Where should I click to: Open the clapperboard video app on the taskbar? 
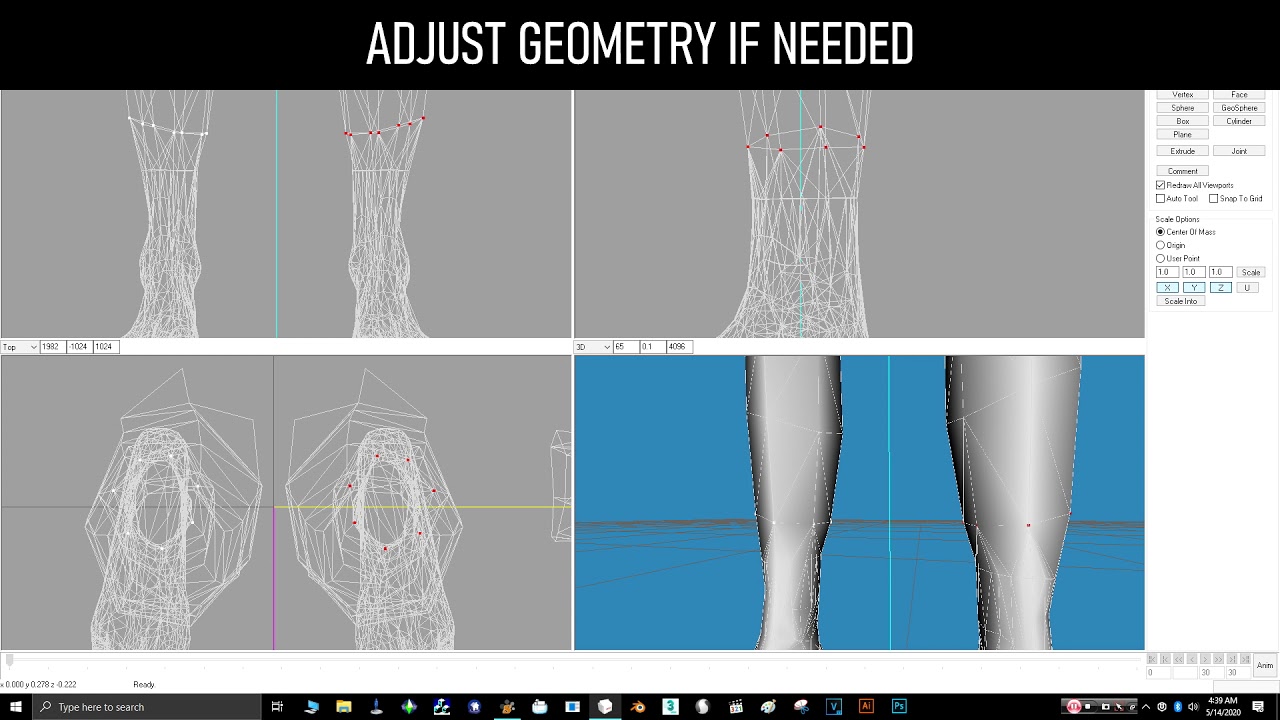[x=736, y=707]
